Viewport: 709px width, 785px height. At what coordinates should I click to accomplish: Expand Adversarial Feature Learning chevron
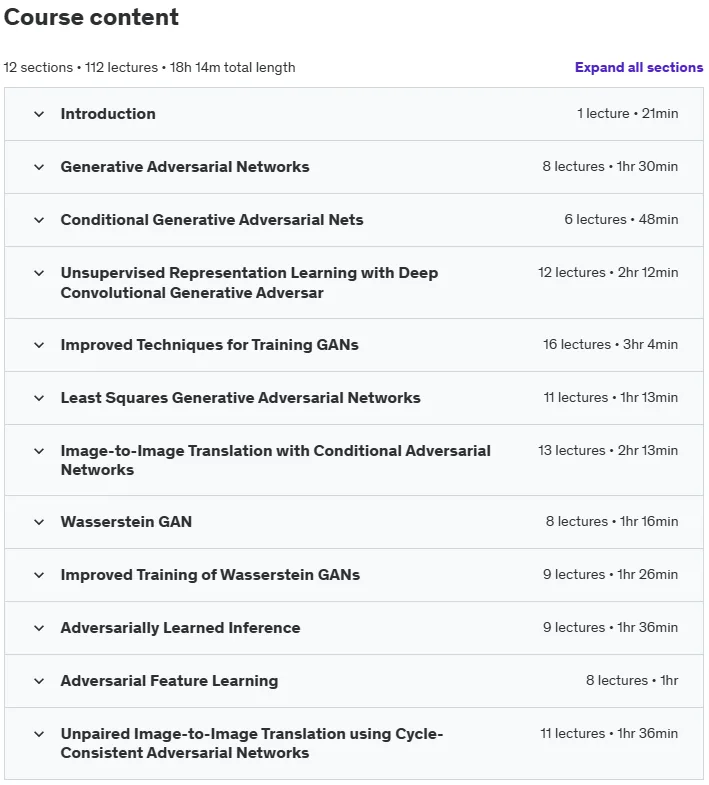[x=39, y=682]
